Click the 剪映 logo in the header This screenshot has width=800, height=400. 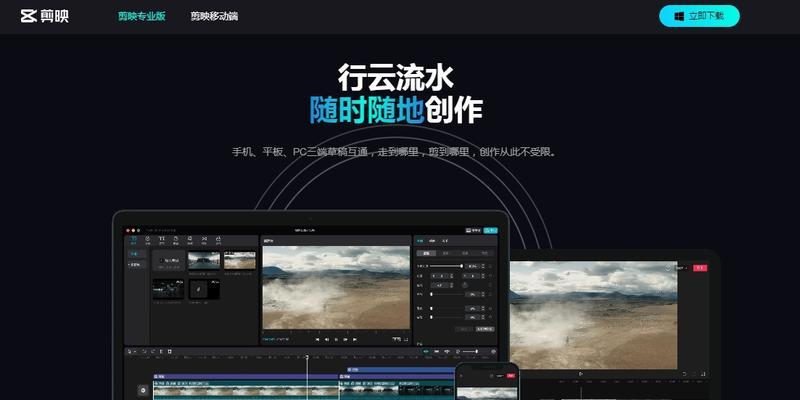click(x=44, y=16)
